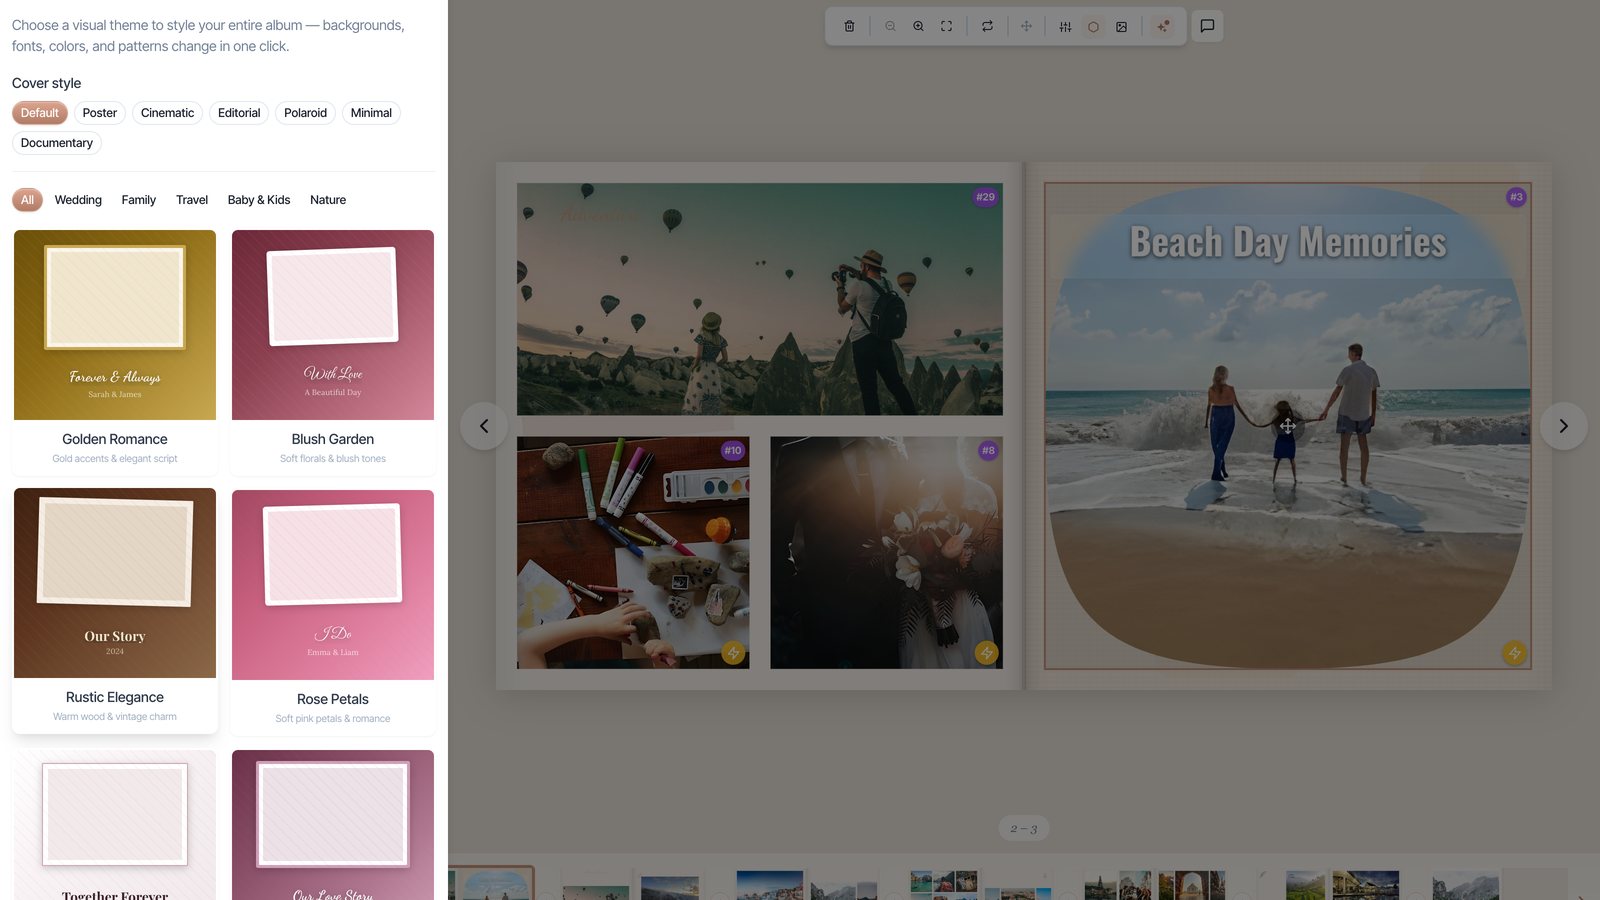Click the 'Golden Romance' theme name
The width and height of the screenshot is (1600, 900).
pyautogui.click(x=115, y=439)
